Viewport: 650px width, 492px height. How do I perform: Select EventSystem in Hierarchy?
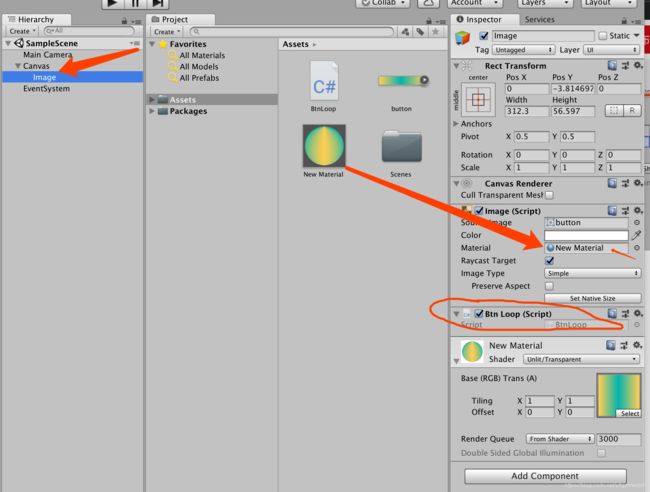(x=46, y=89)
